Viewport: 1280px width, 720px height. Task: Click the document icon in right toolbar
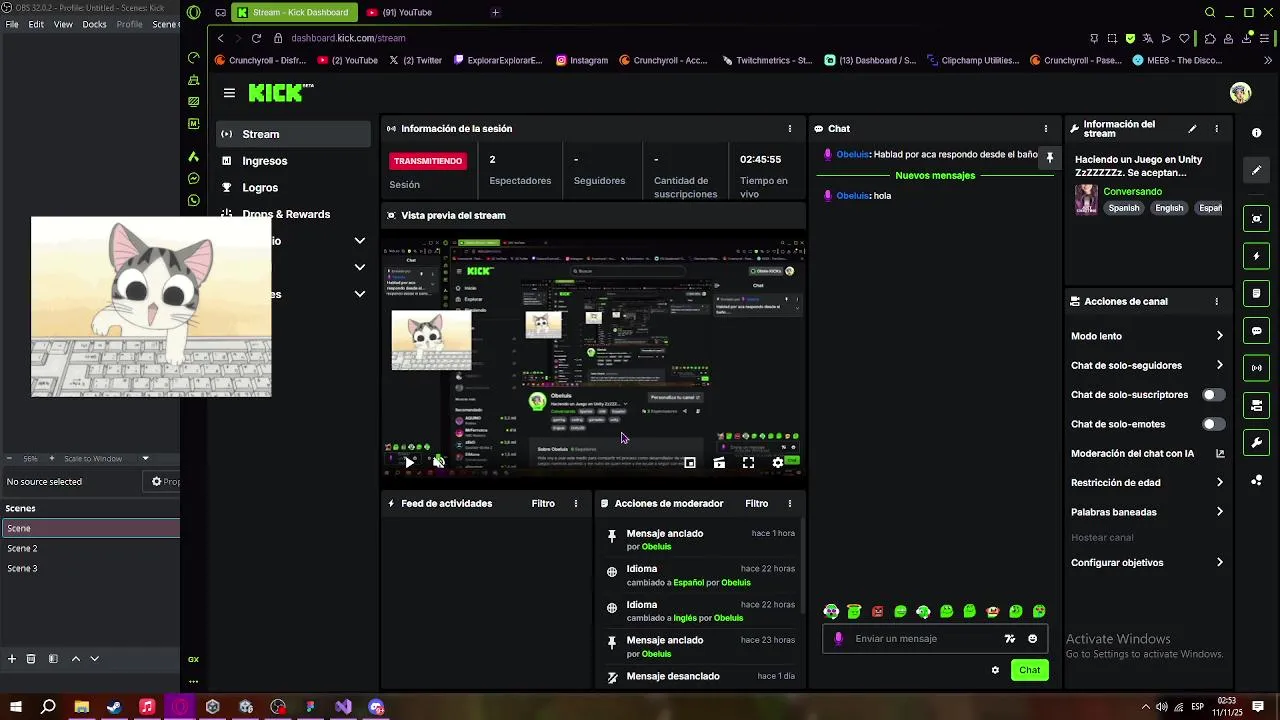(1257, 293)
